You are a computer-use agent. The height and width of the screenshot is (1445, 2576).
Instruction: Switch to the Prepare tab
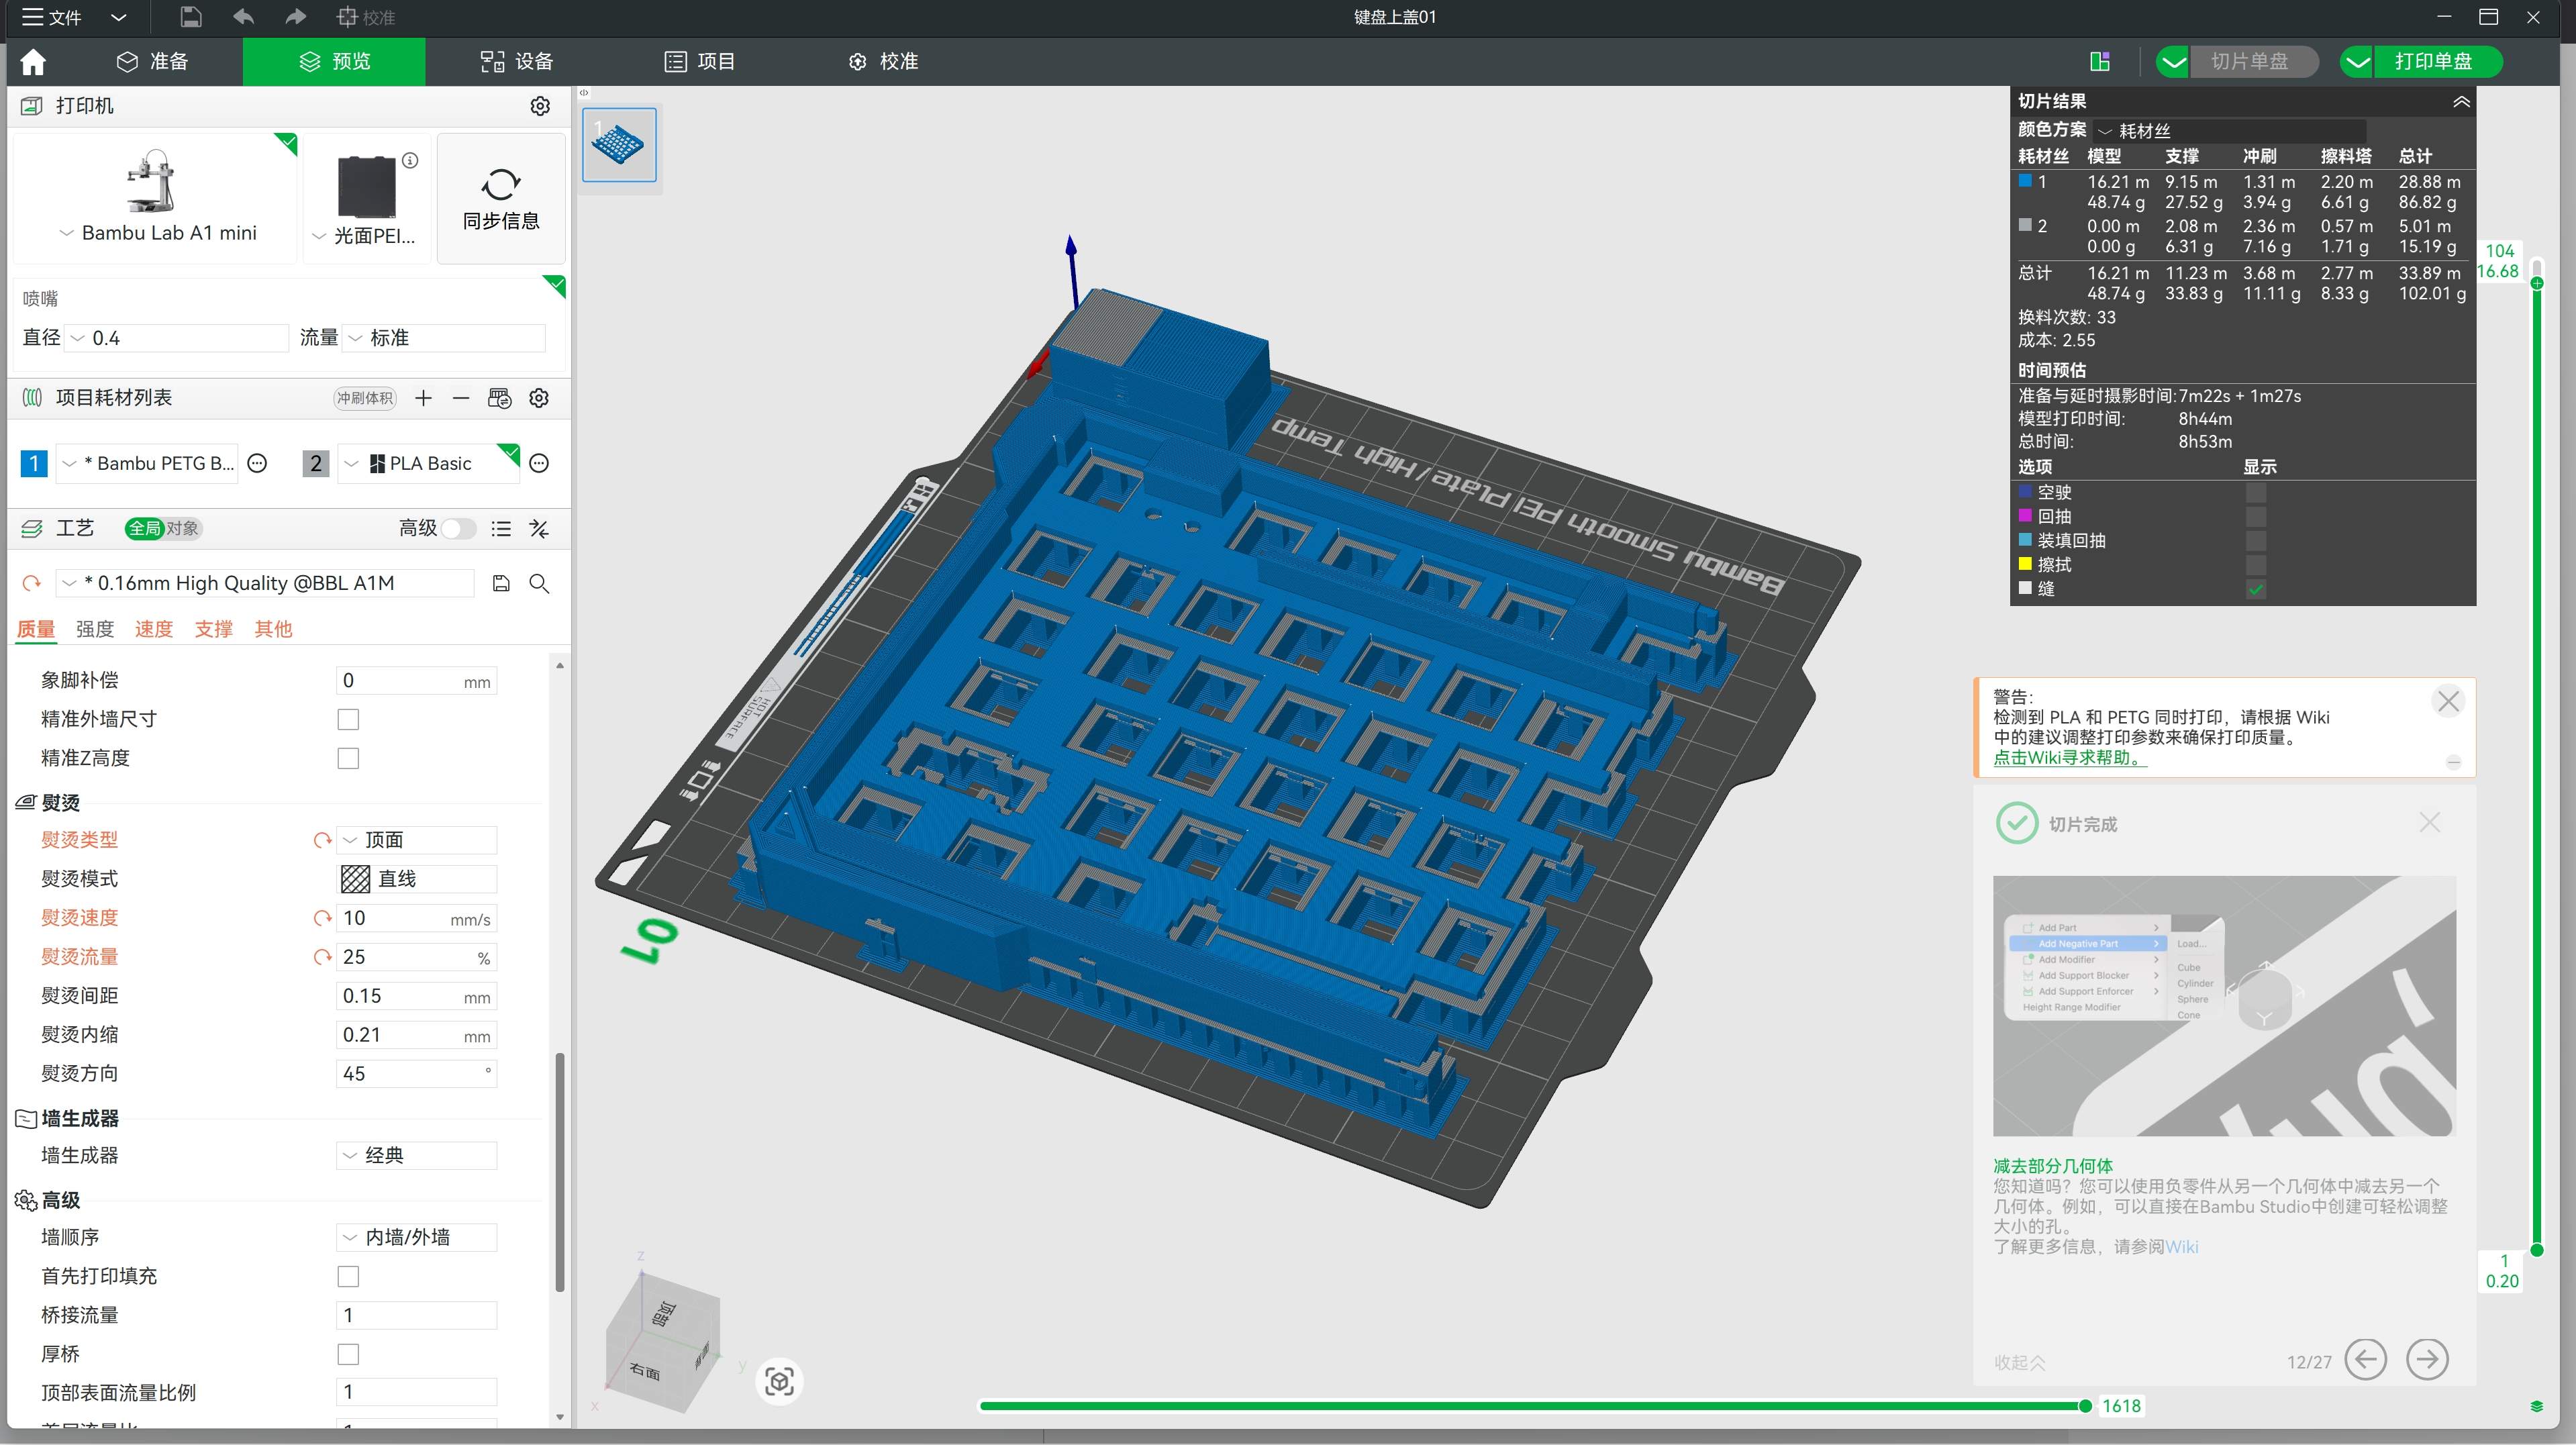153,62
